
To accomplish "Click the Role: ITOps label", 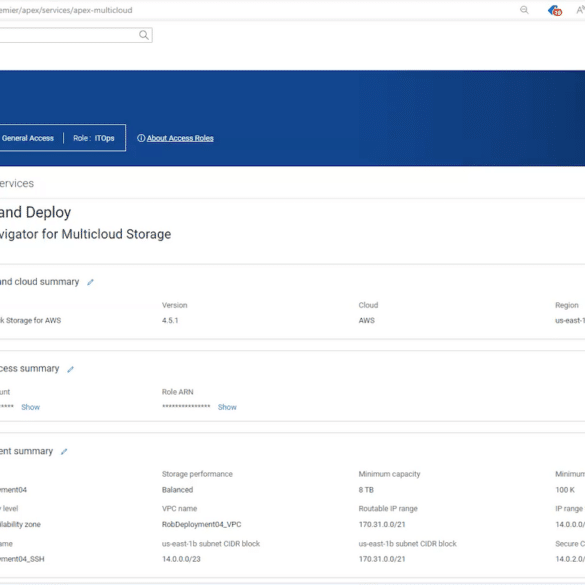I will point(94,138).
